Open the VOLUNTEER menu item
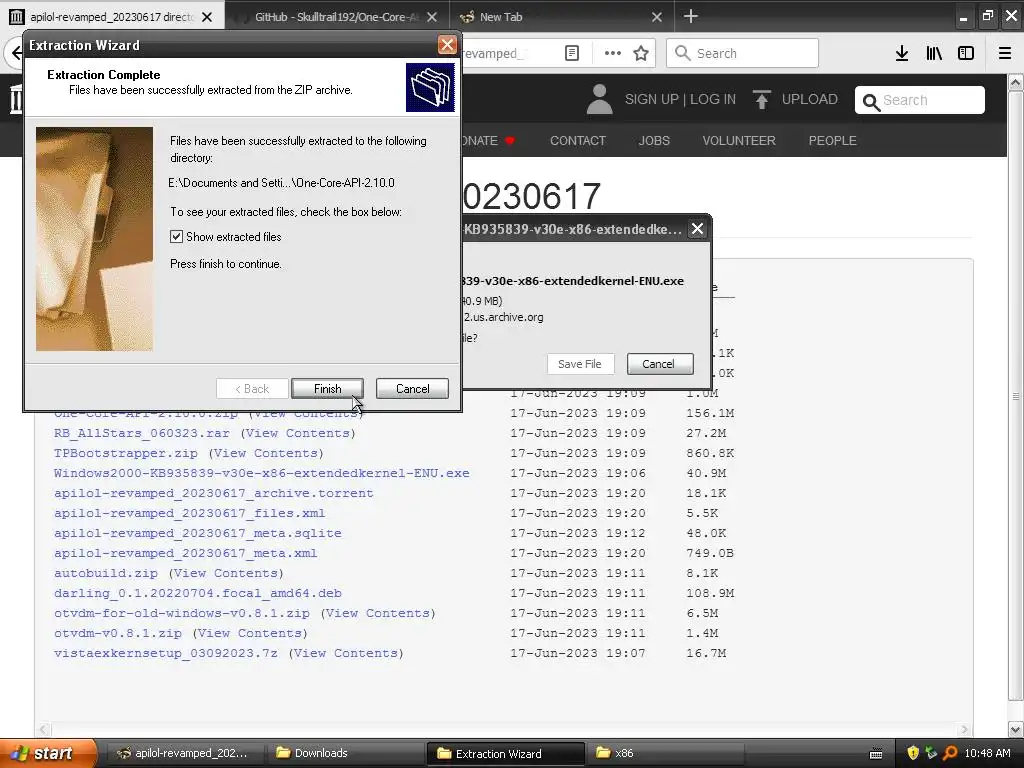 (739, 140)
